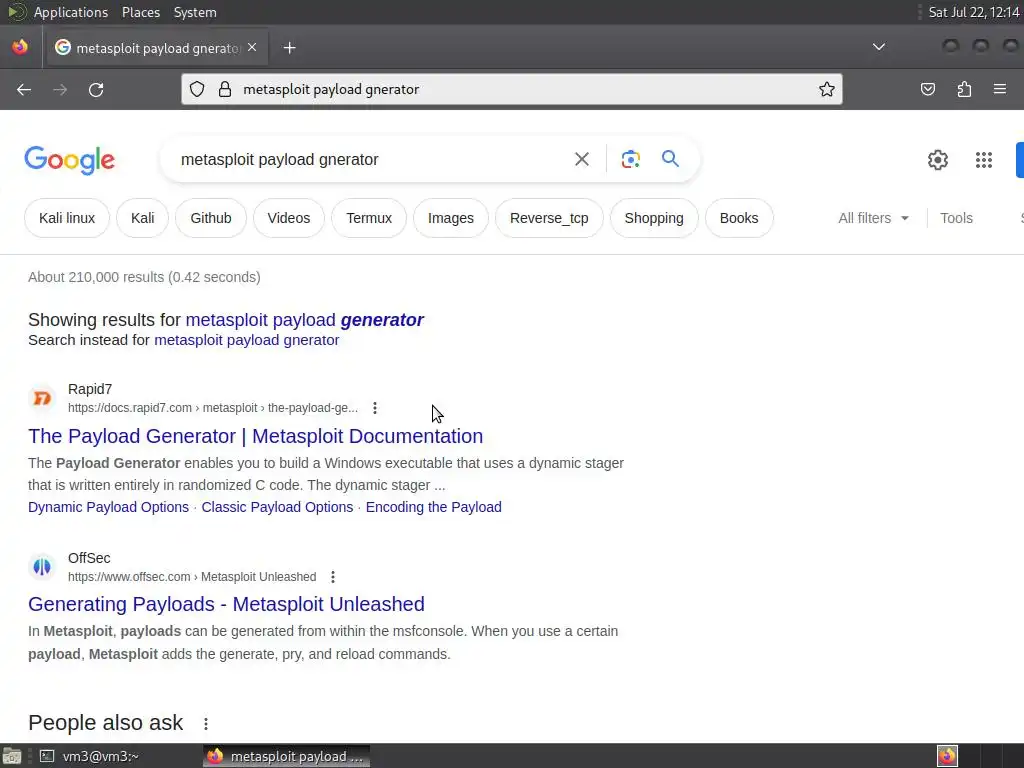Click the clock showing Sat Jul 22
Viewport: 1024px width, 768px height.
[974, 12]
